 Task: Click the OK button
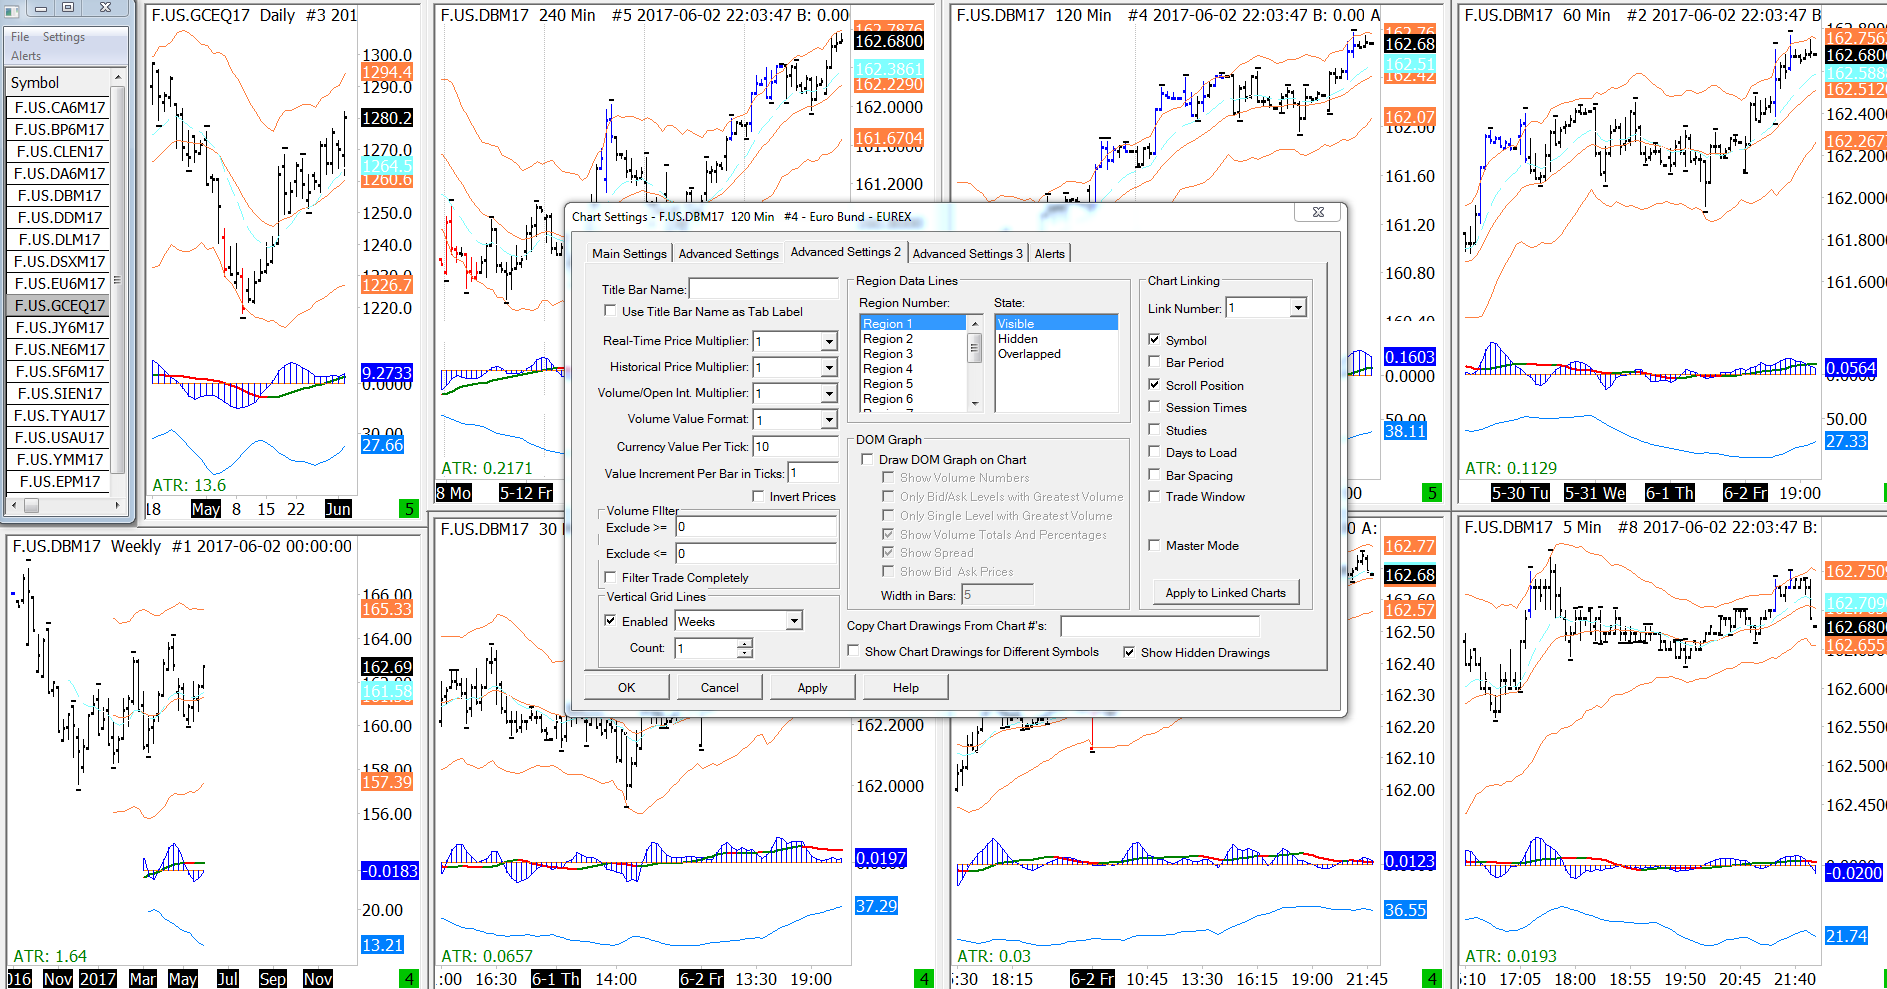[627, 687]
